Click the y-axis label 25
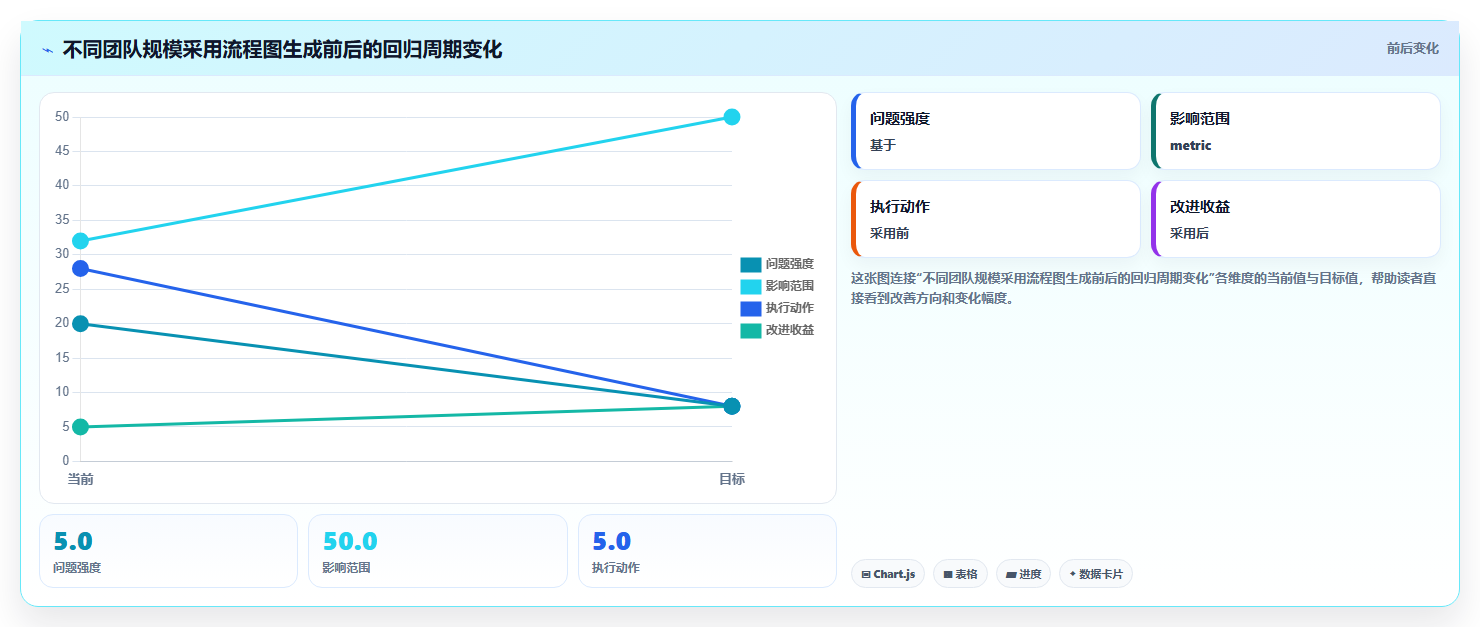The width and height of the screenshot is (1480, 627). (62, 289)
